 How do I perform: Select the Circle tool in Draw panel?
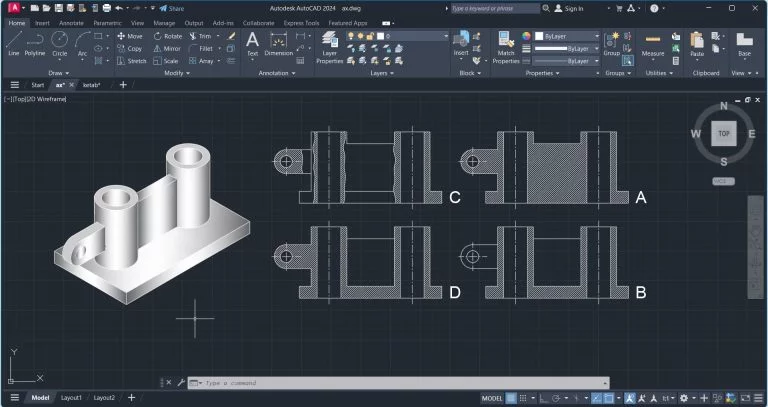[x=60, y=42]
